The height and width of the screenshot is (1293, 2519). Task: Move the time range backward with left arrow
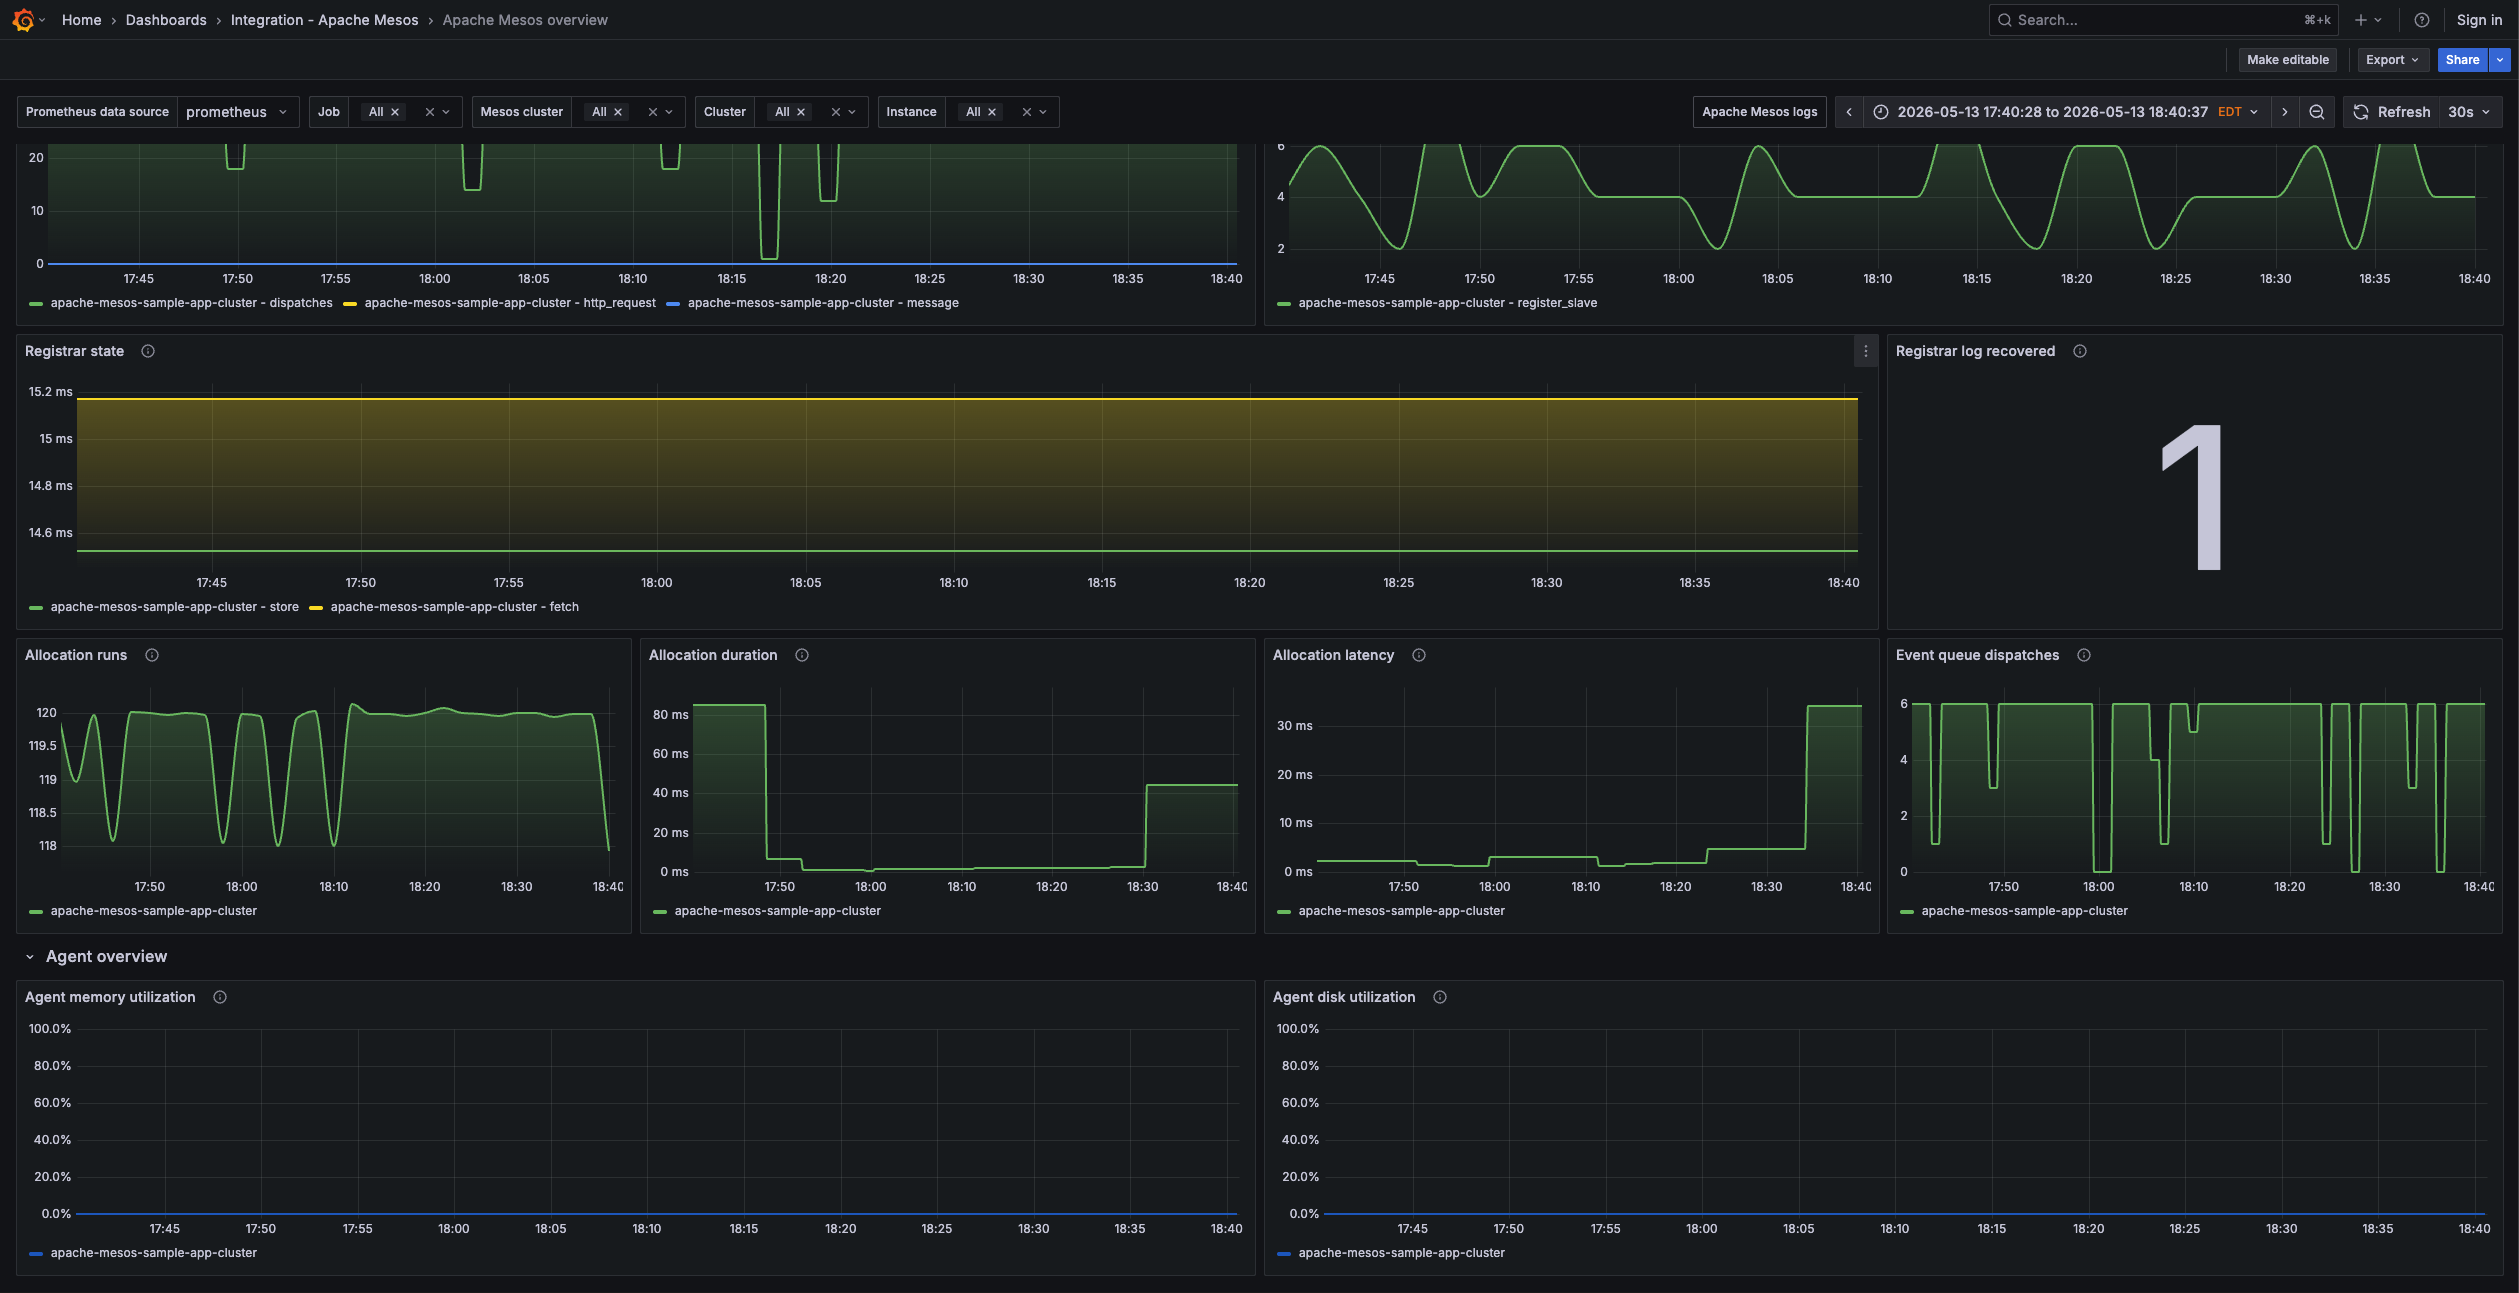[1848, 112]
